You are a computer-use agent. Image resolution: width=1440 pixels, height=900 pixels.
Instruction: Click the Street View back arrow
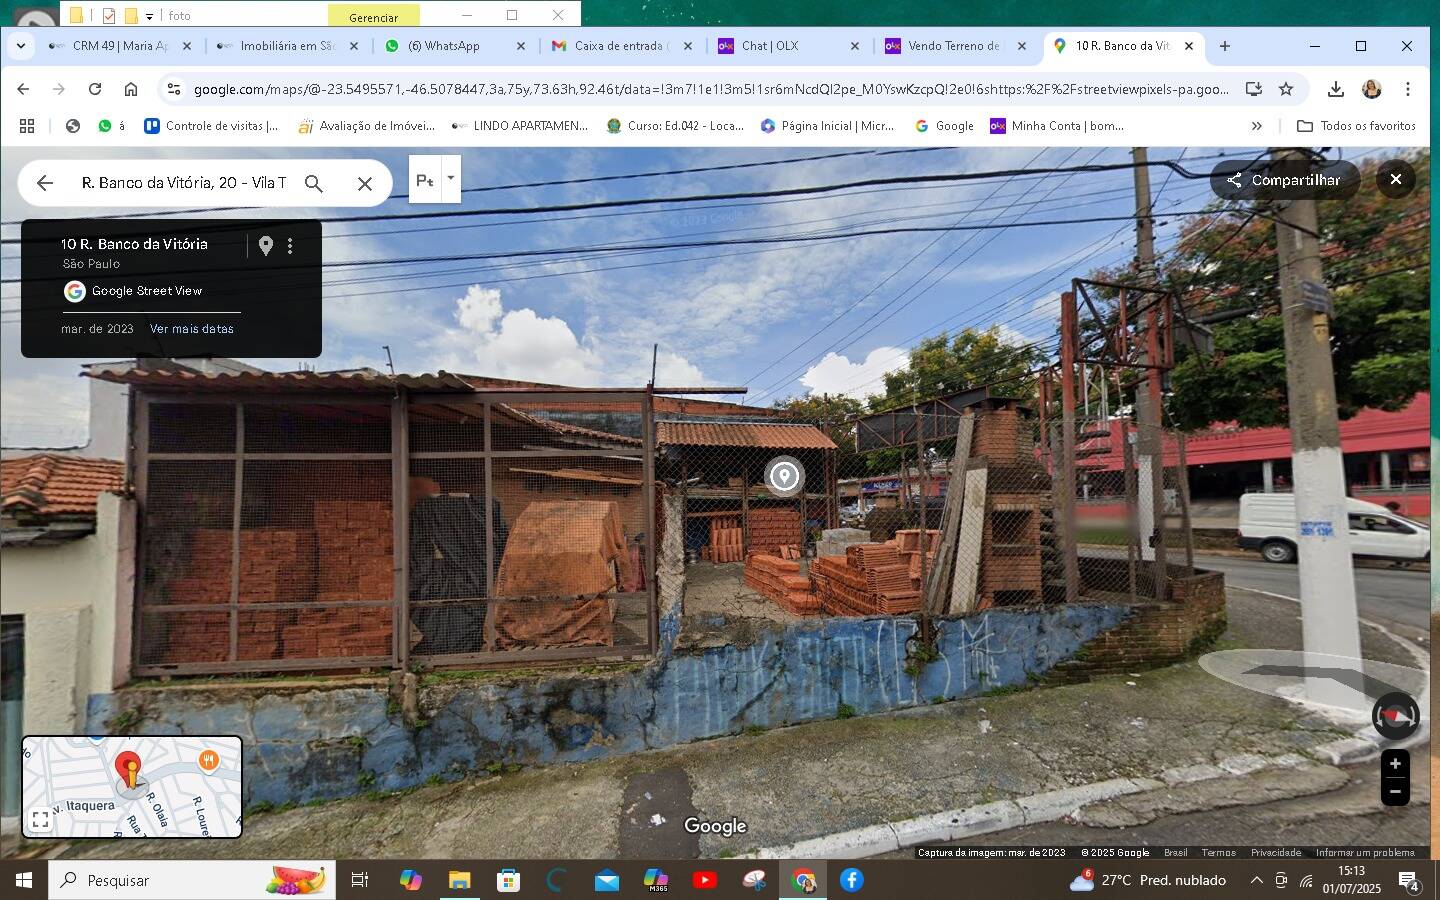click(44, 183)
